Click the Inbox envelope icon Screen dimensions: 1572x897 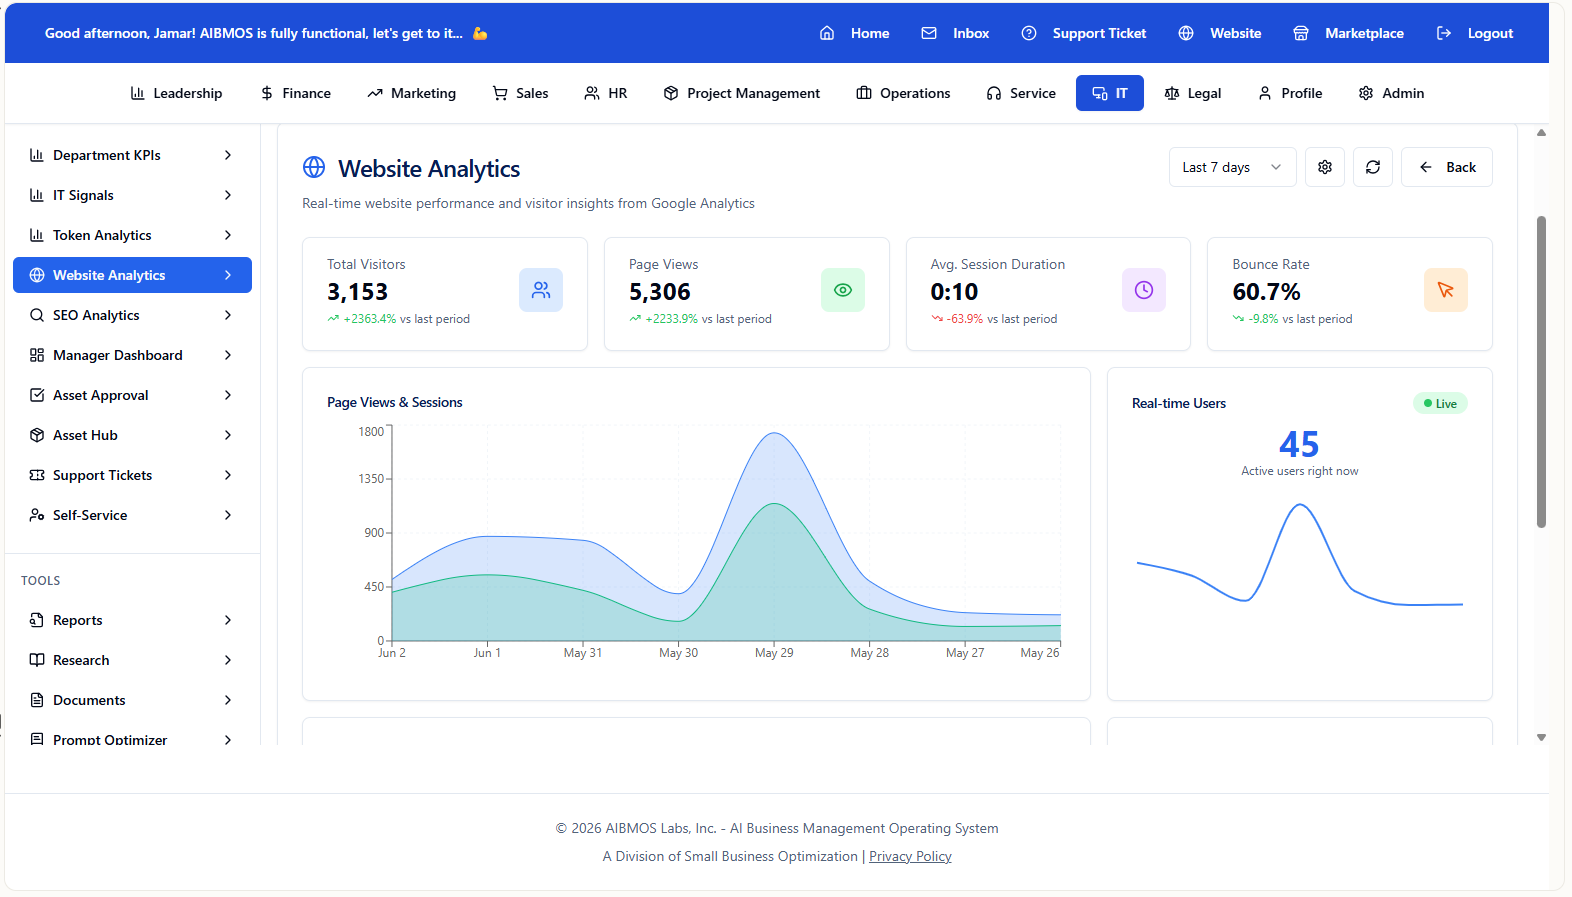(929, 33)
